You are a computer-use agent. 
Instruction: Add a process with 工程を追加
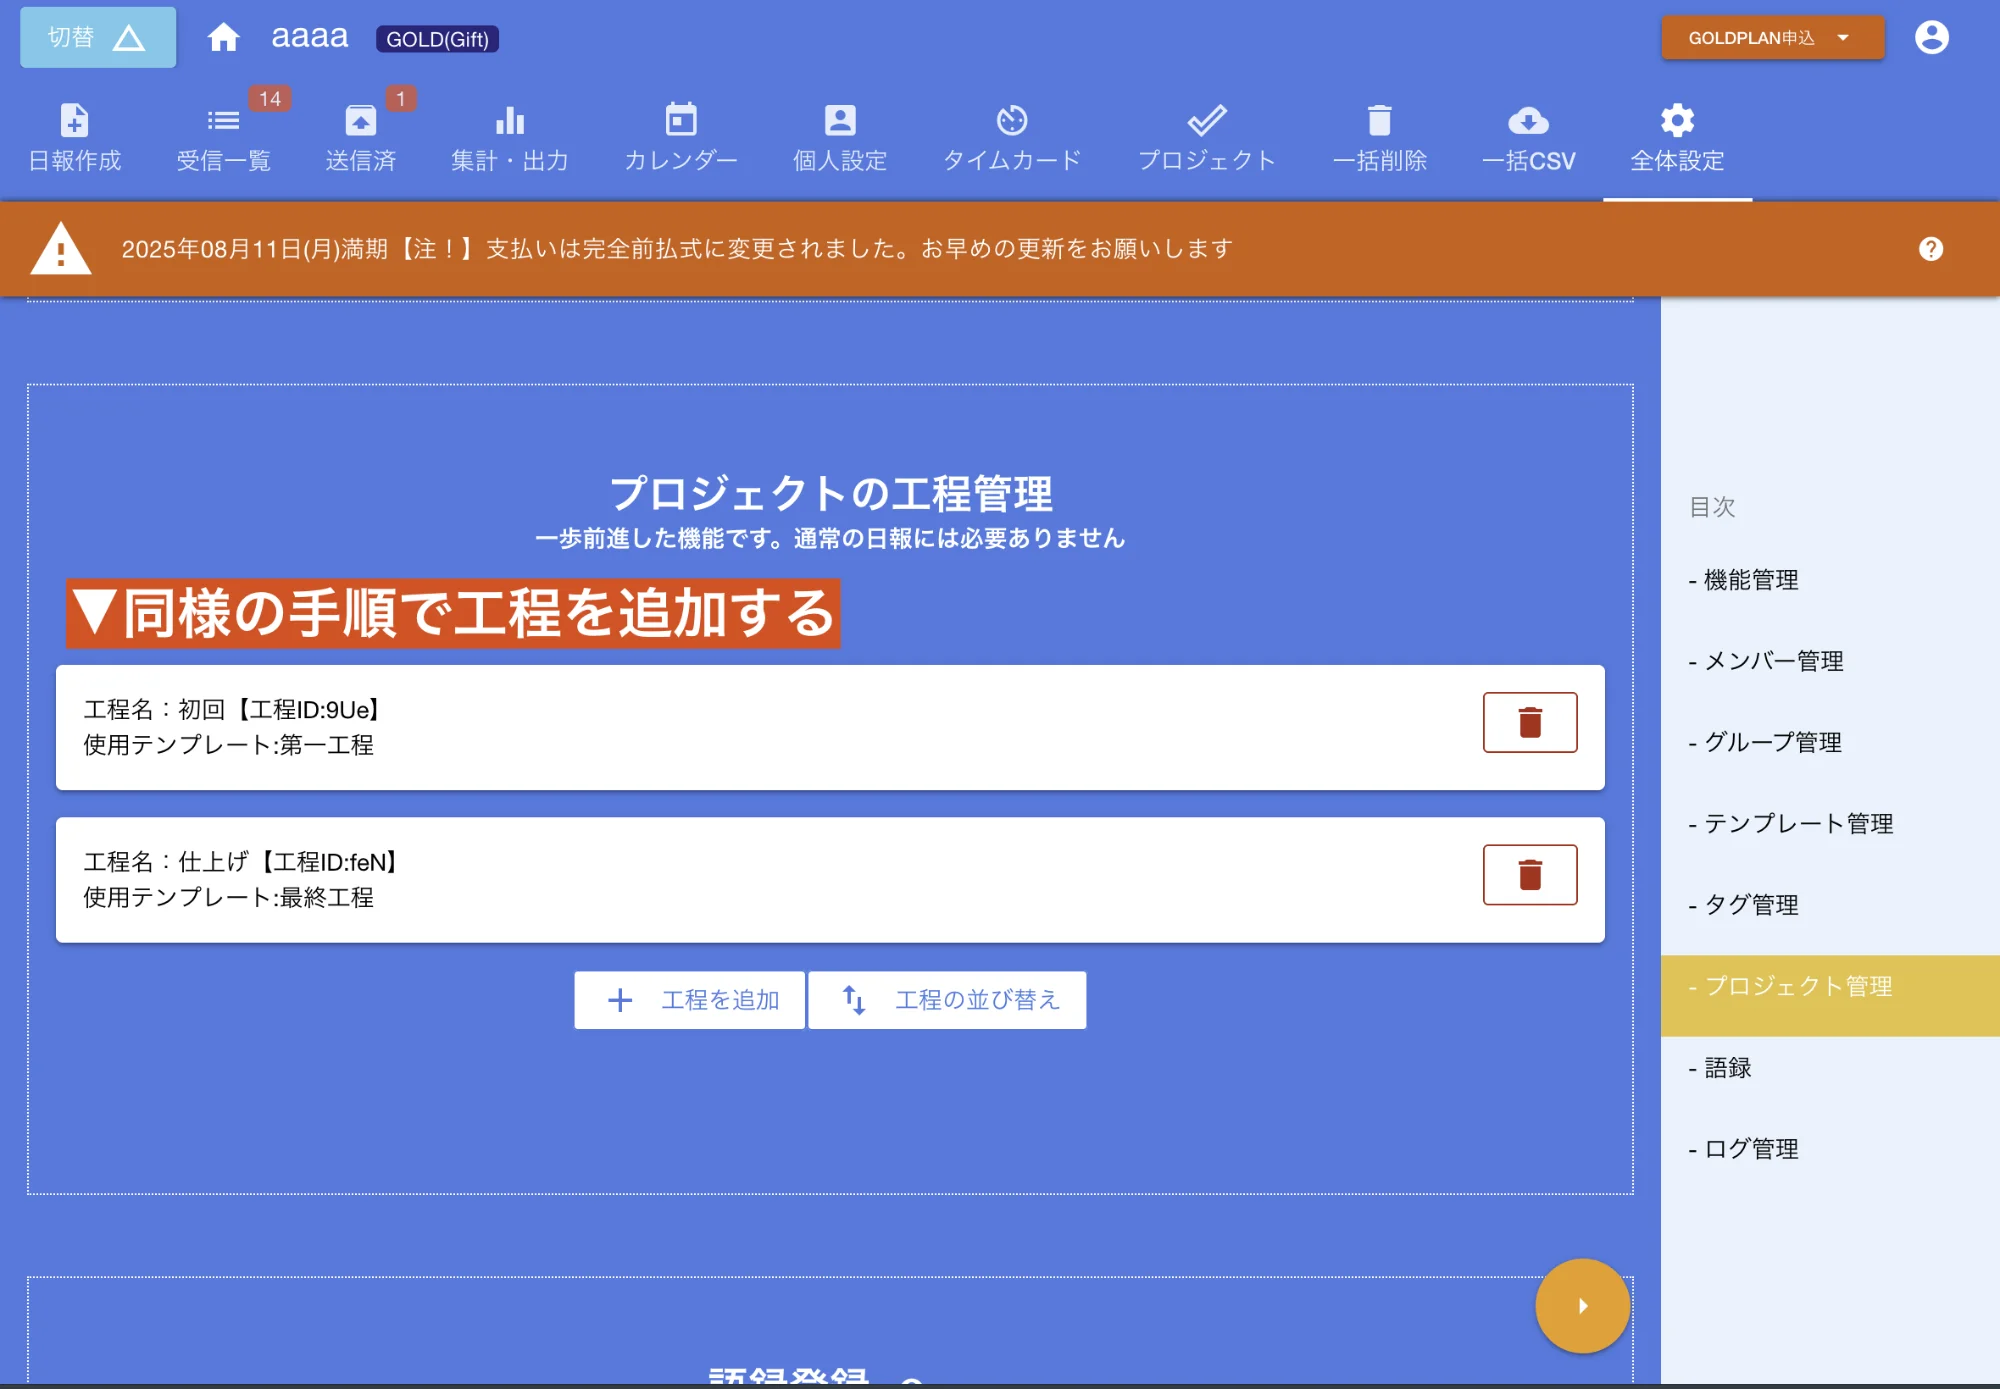(689, 999)
